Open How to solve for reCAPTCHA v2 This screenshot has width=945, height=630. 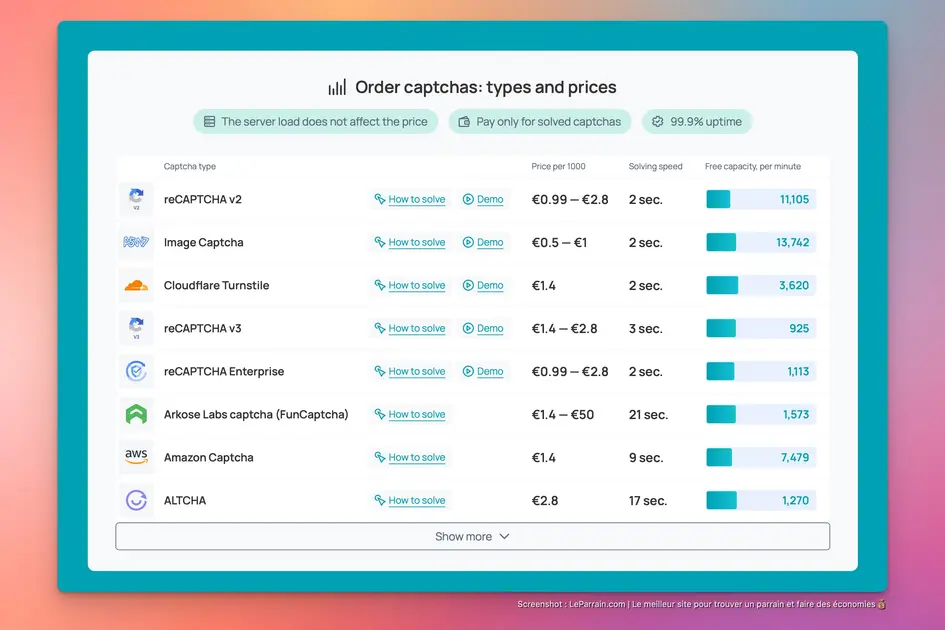pyautogui.click(x=416, y=199)
